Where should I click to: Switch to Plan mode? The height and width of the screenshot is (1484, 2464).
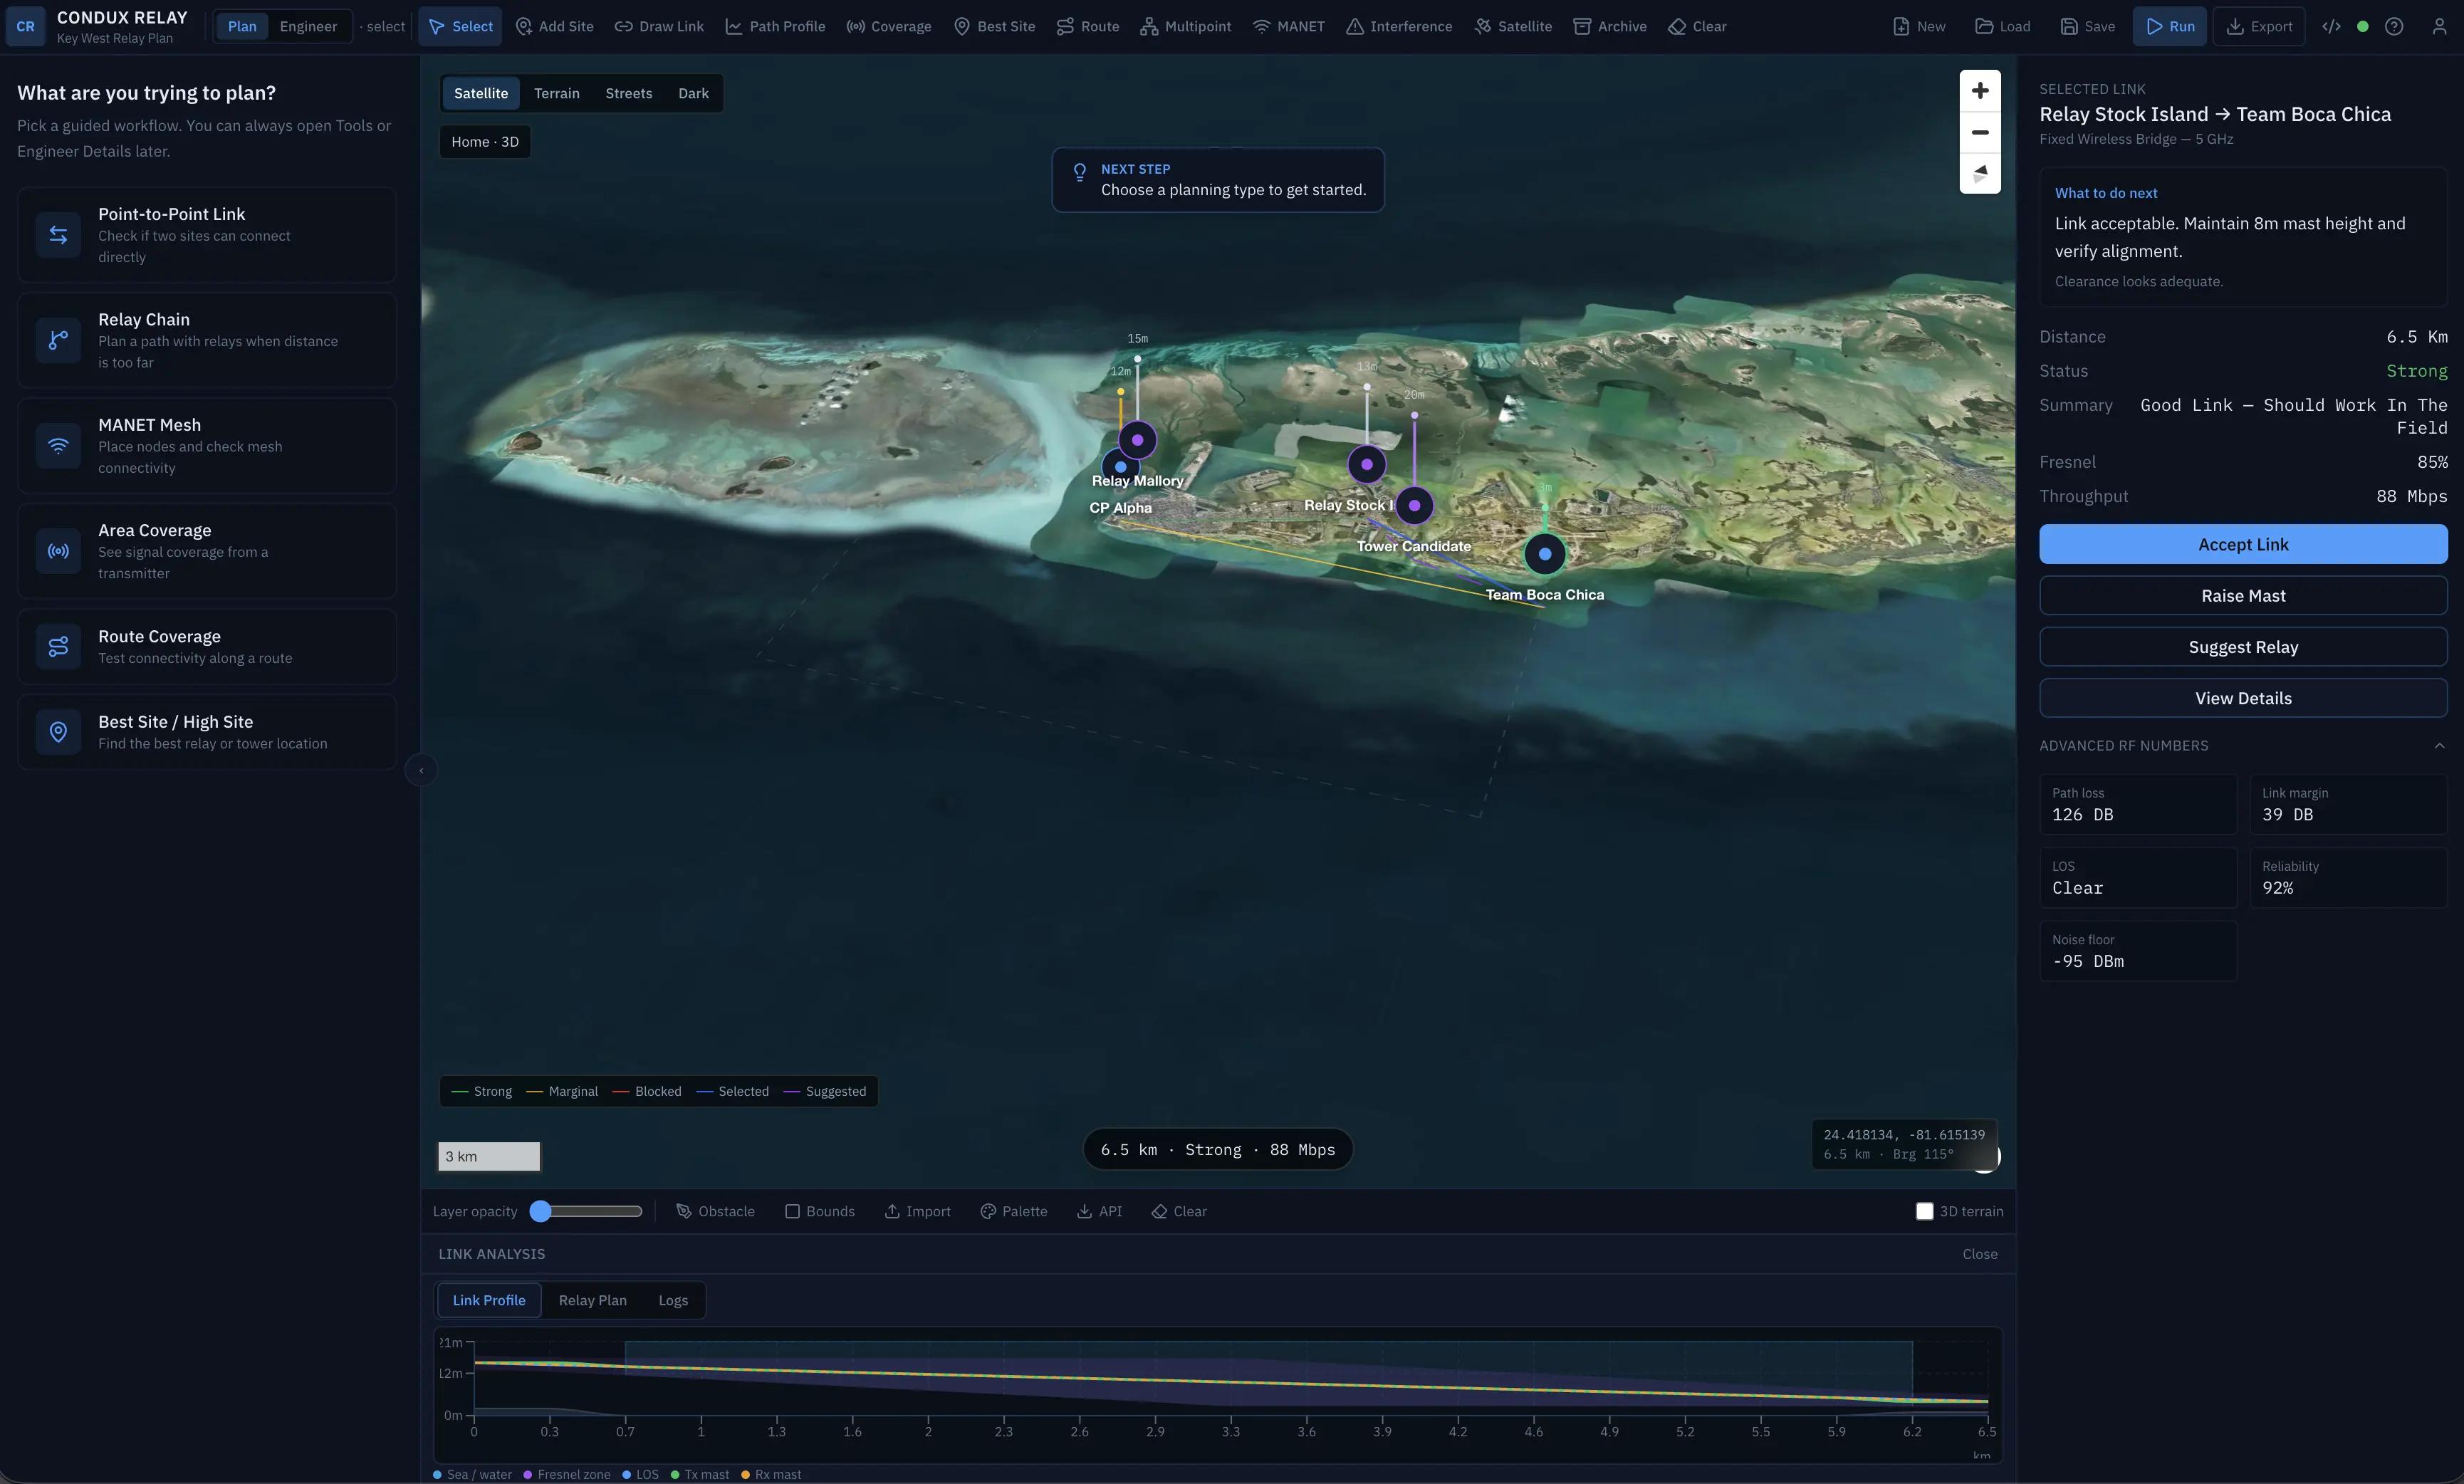click(x=242, y=26)
